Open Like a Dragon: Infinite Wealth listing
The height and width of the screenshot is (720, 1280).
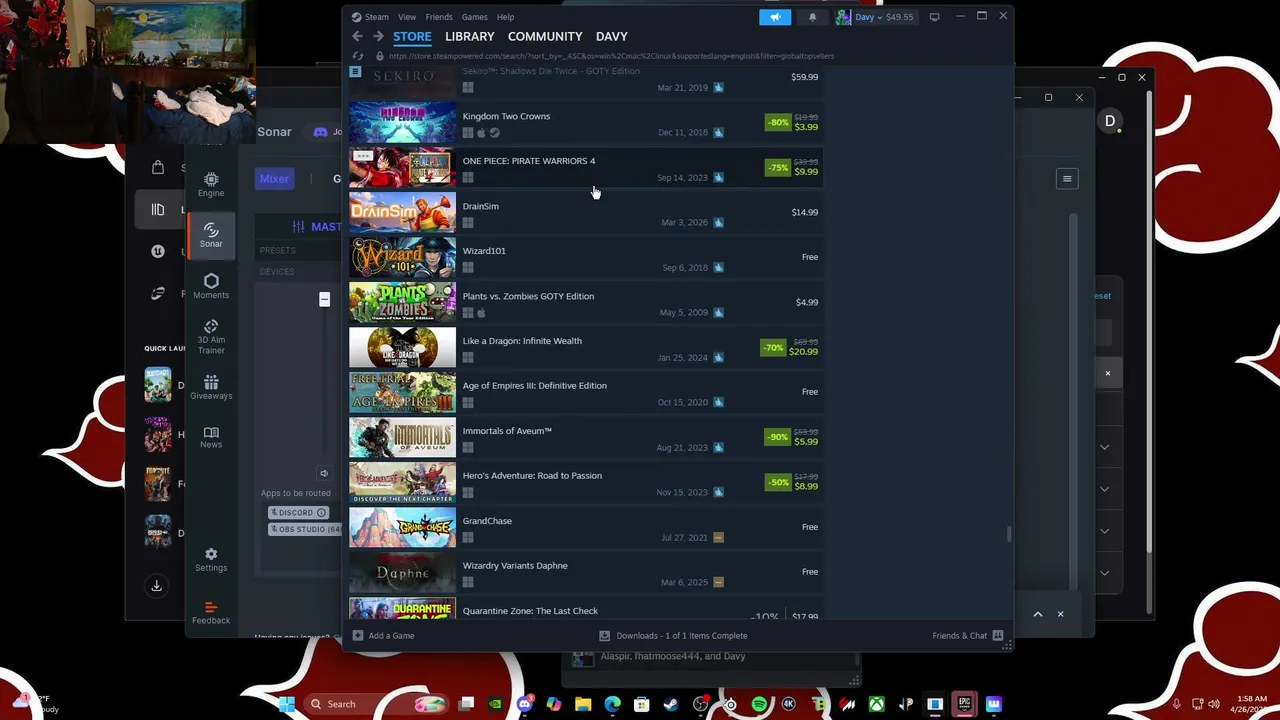[x=585, y=348]
